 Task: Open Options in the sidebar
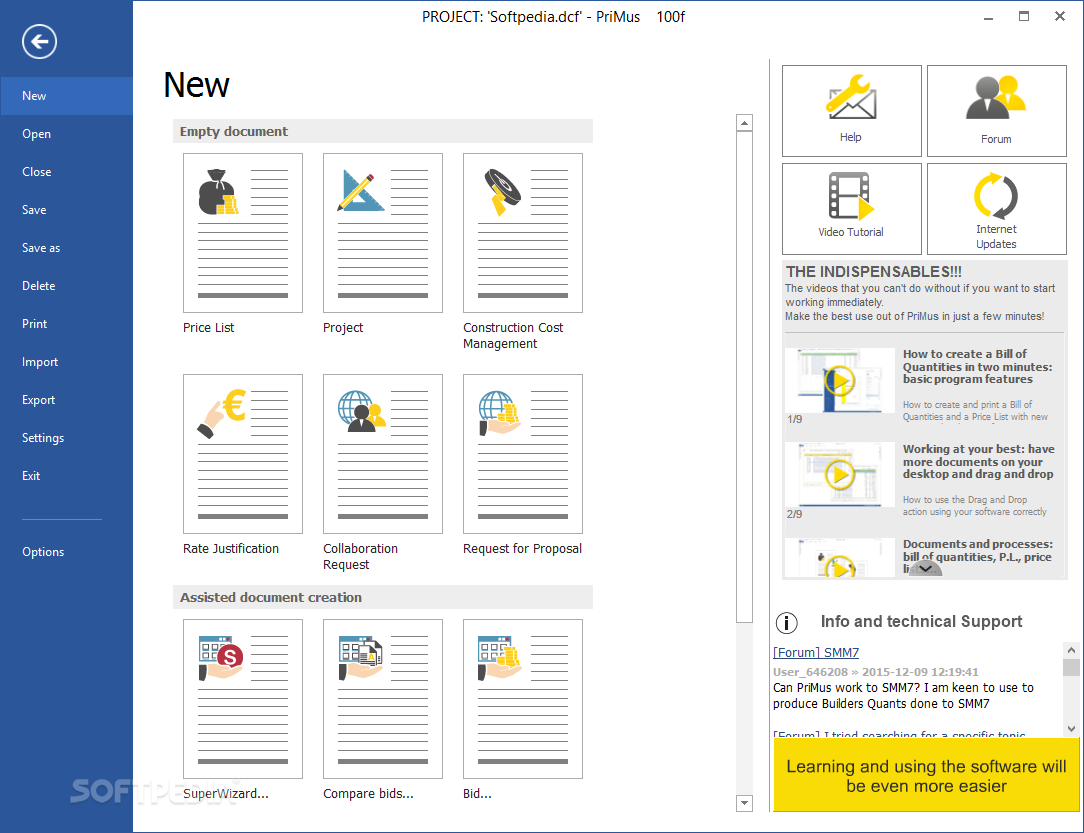(x=66, y=552)
